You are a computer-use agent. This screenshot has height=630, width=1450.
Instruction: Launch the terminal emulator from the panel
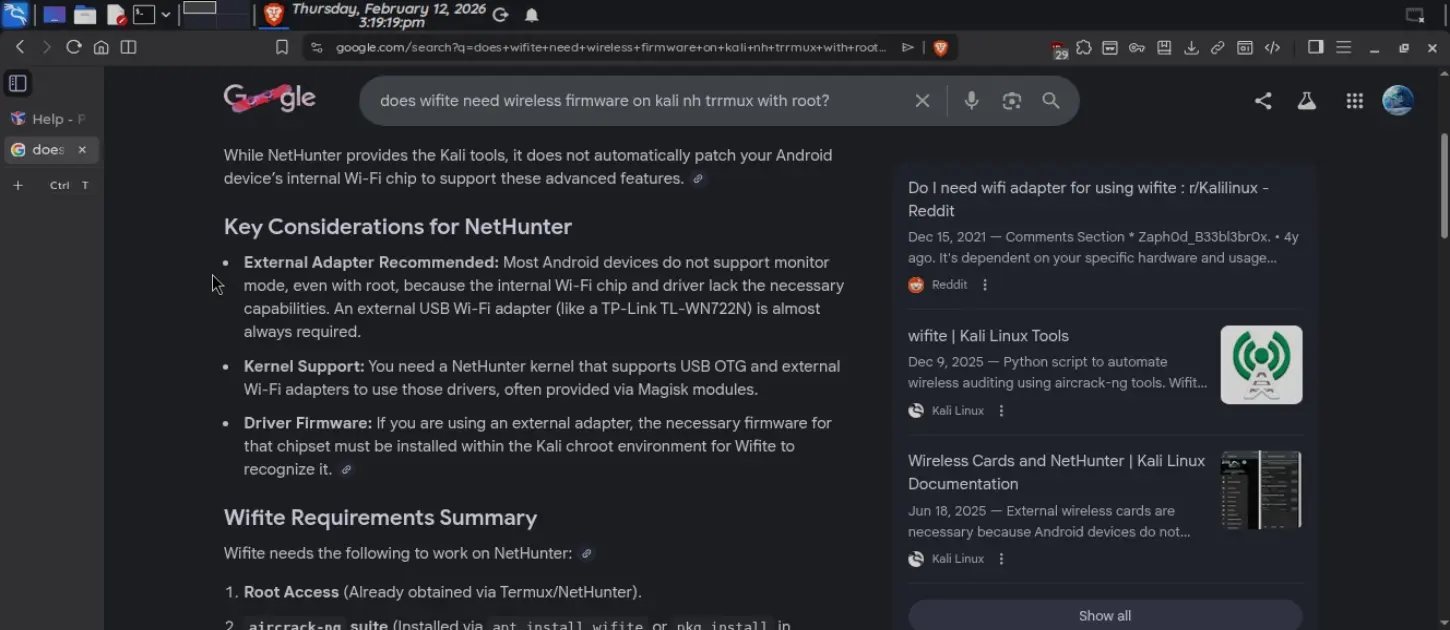[145, 15]
